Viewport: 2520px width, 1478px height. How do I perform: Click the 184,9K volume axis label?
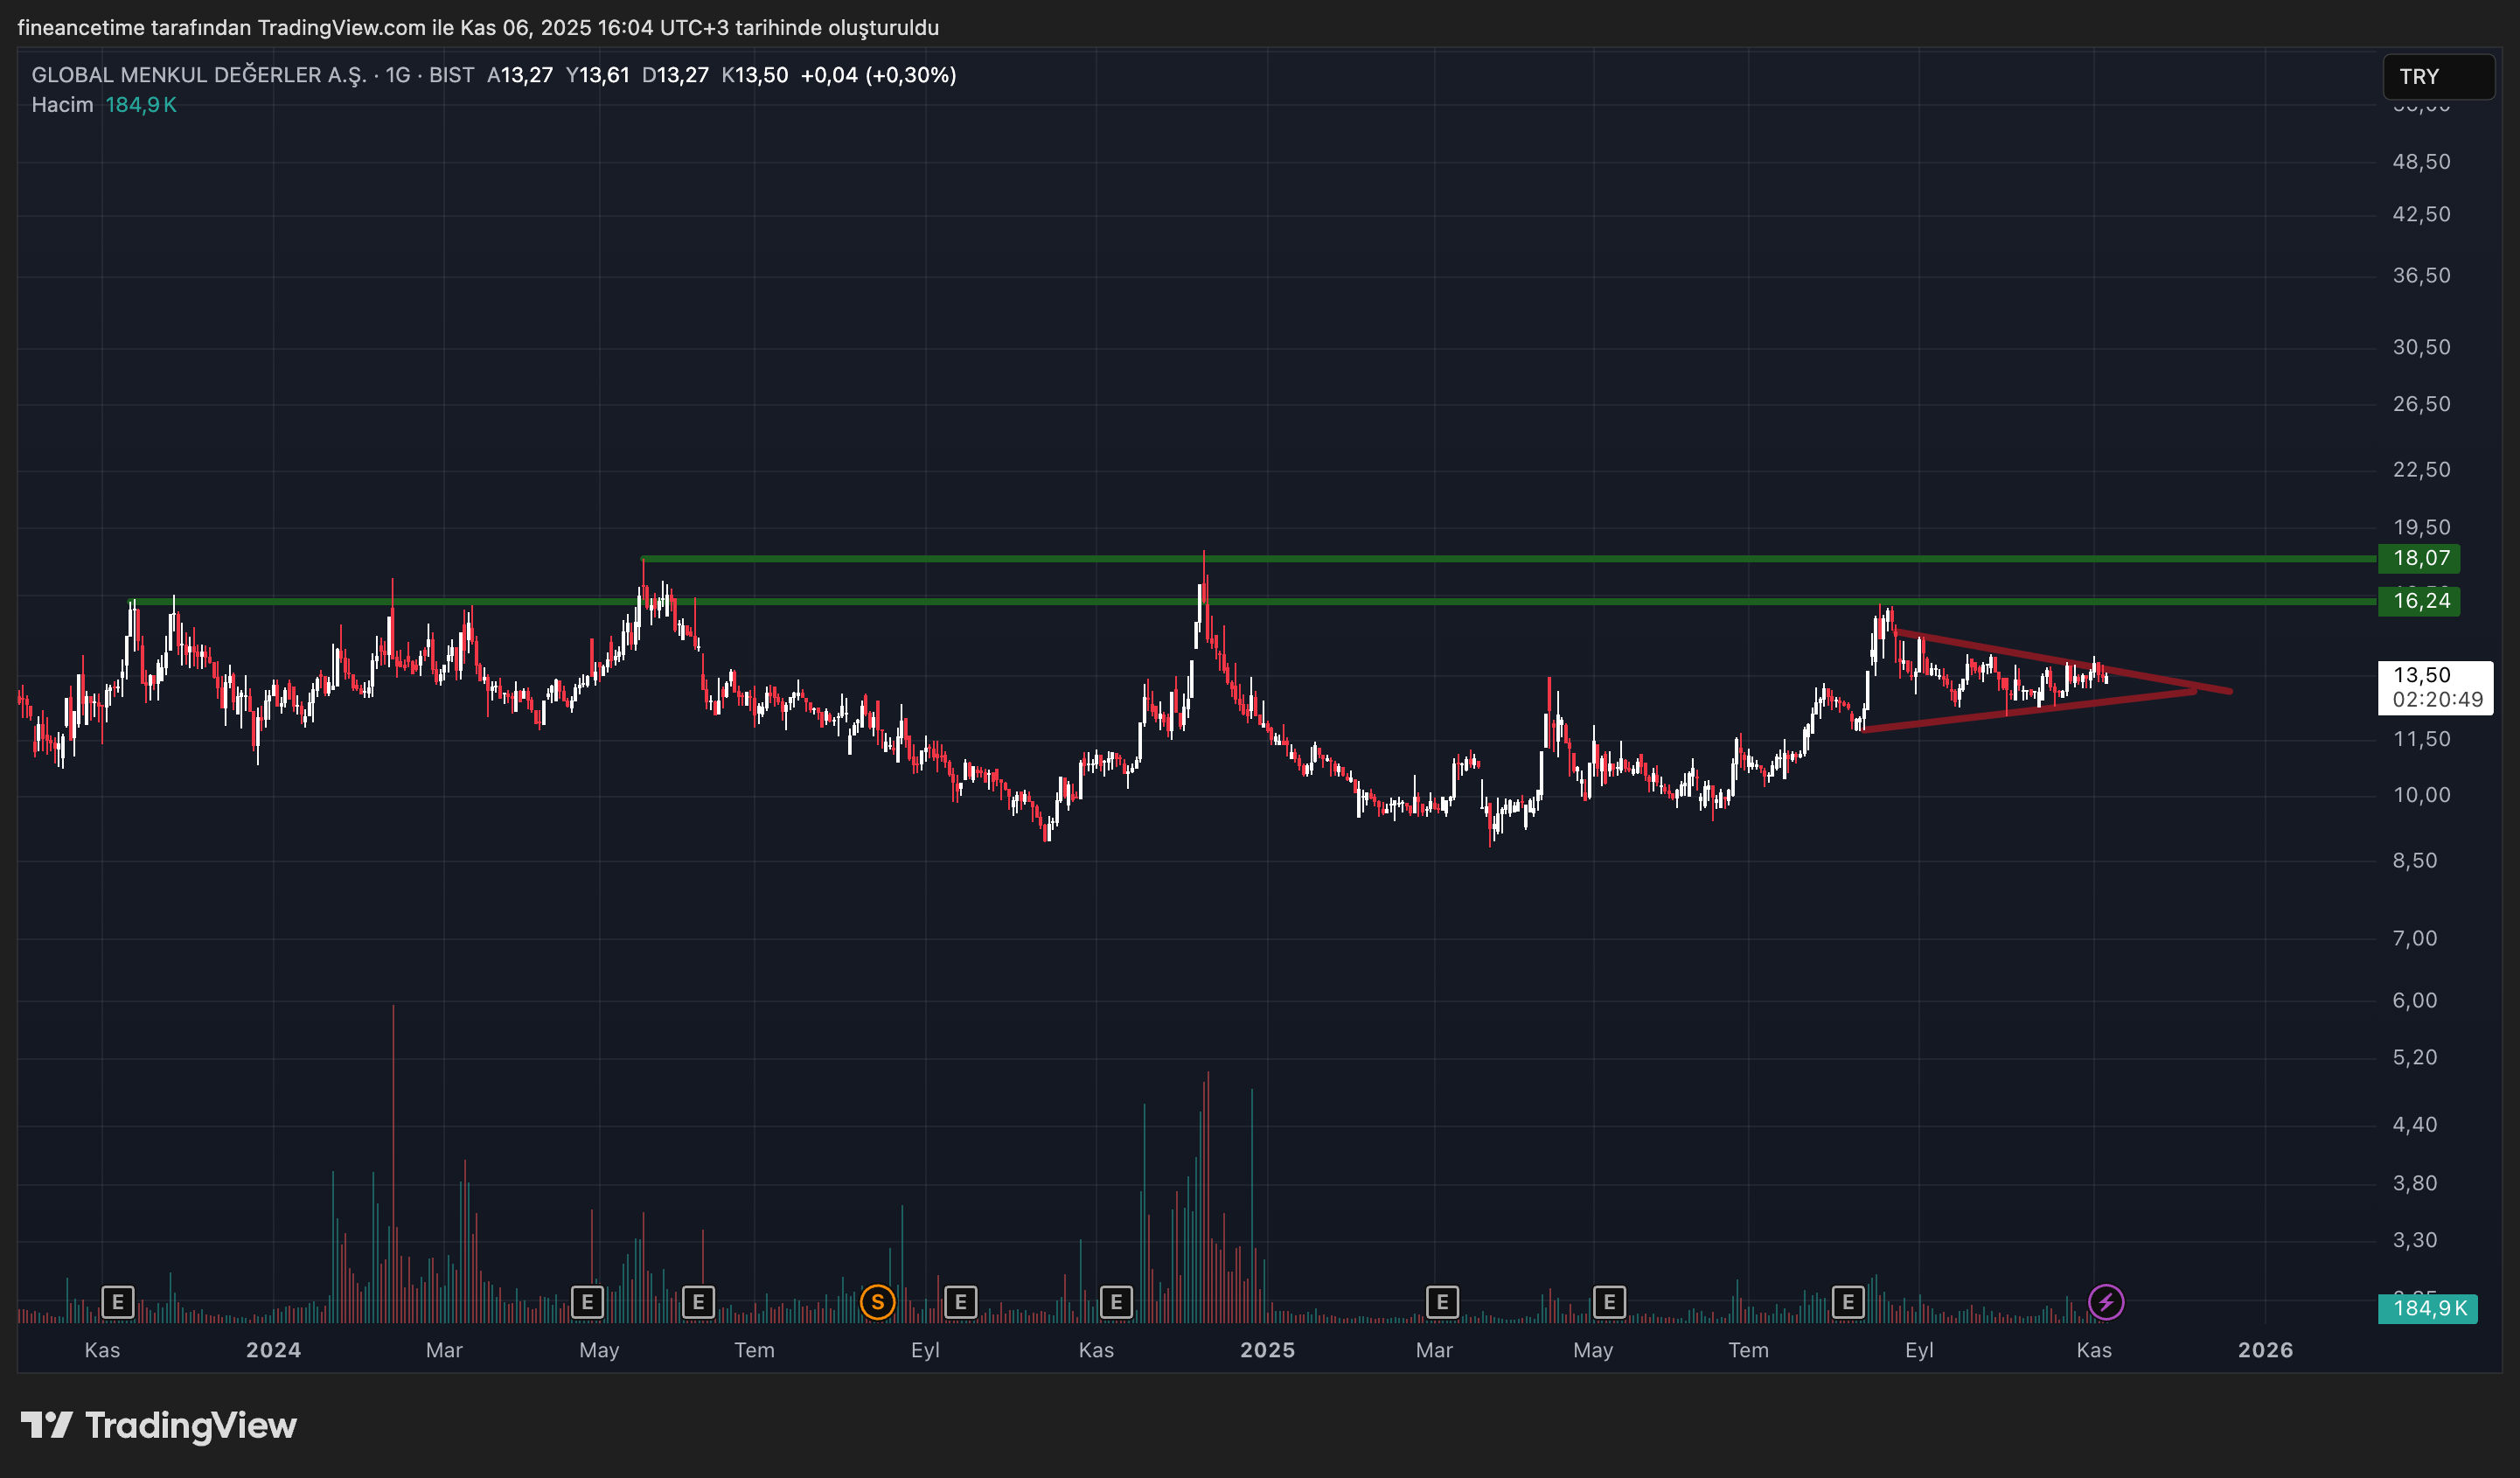pyautogui.click(x=2428, y=1308)
